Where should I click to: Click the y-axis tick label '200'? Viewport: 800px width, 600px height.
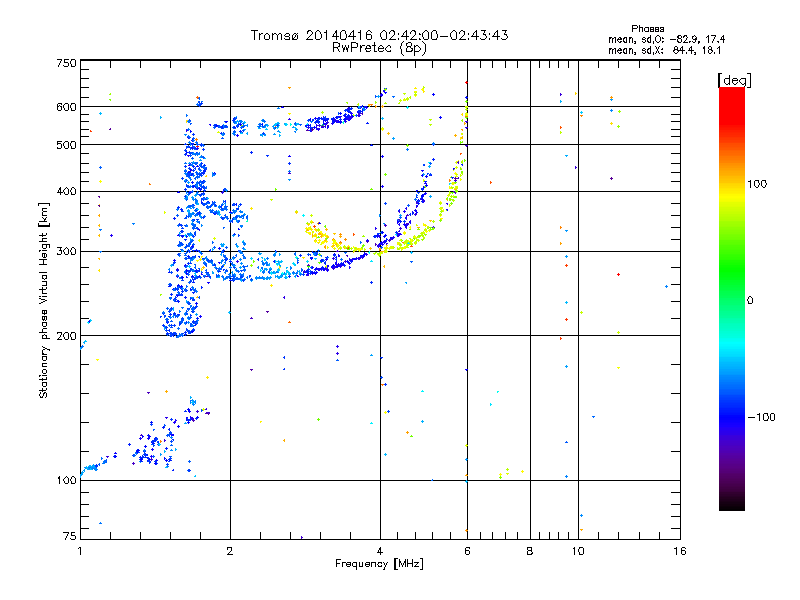pos(66,336)
